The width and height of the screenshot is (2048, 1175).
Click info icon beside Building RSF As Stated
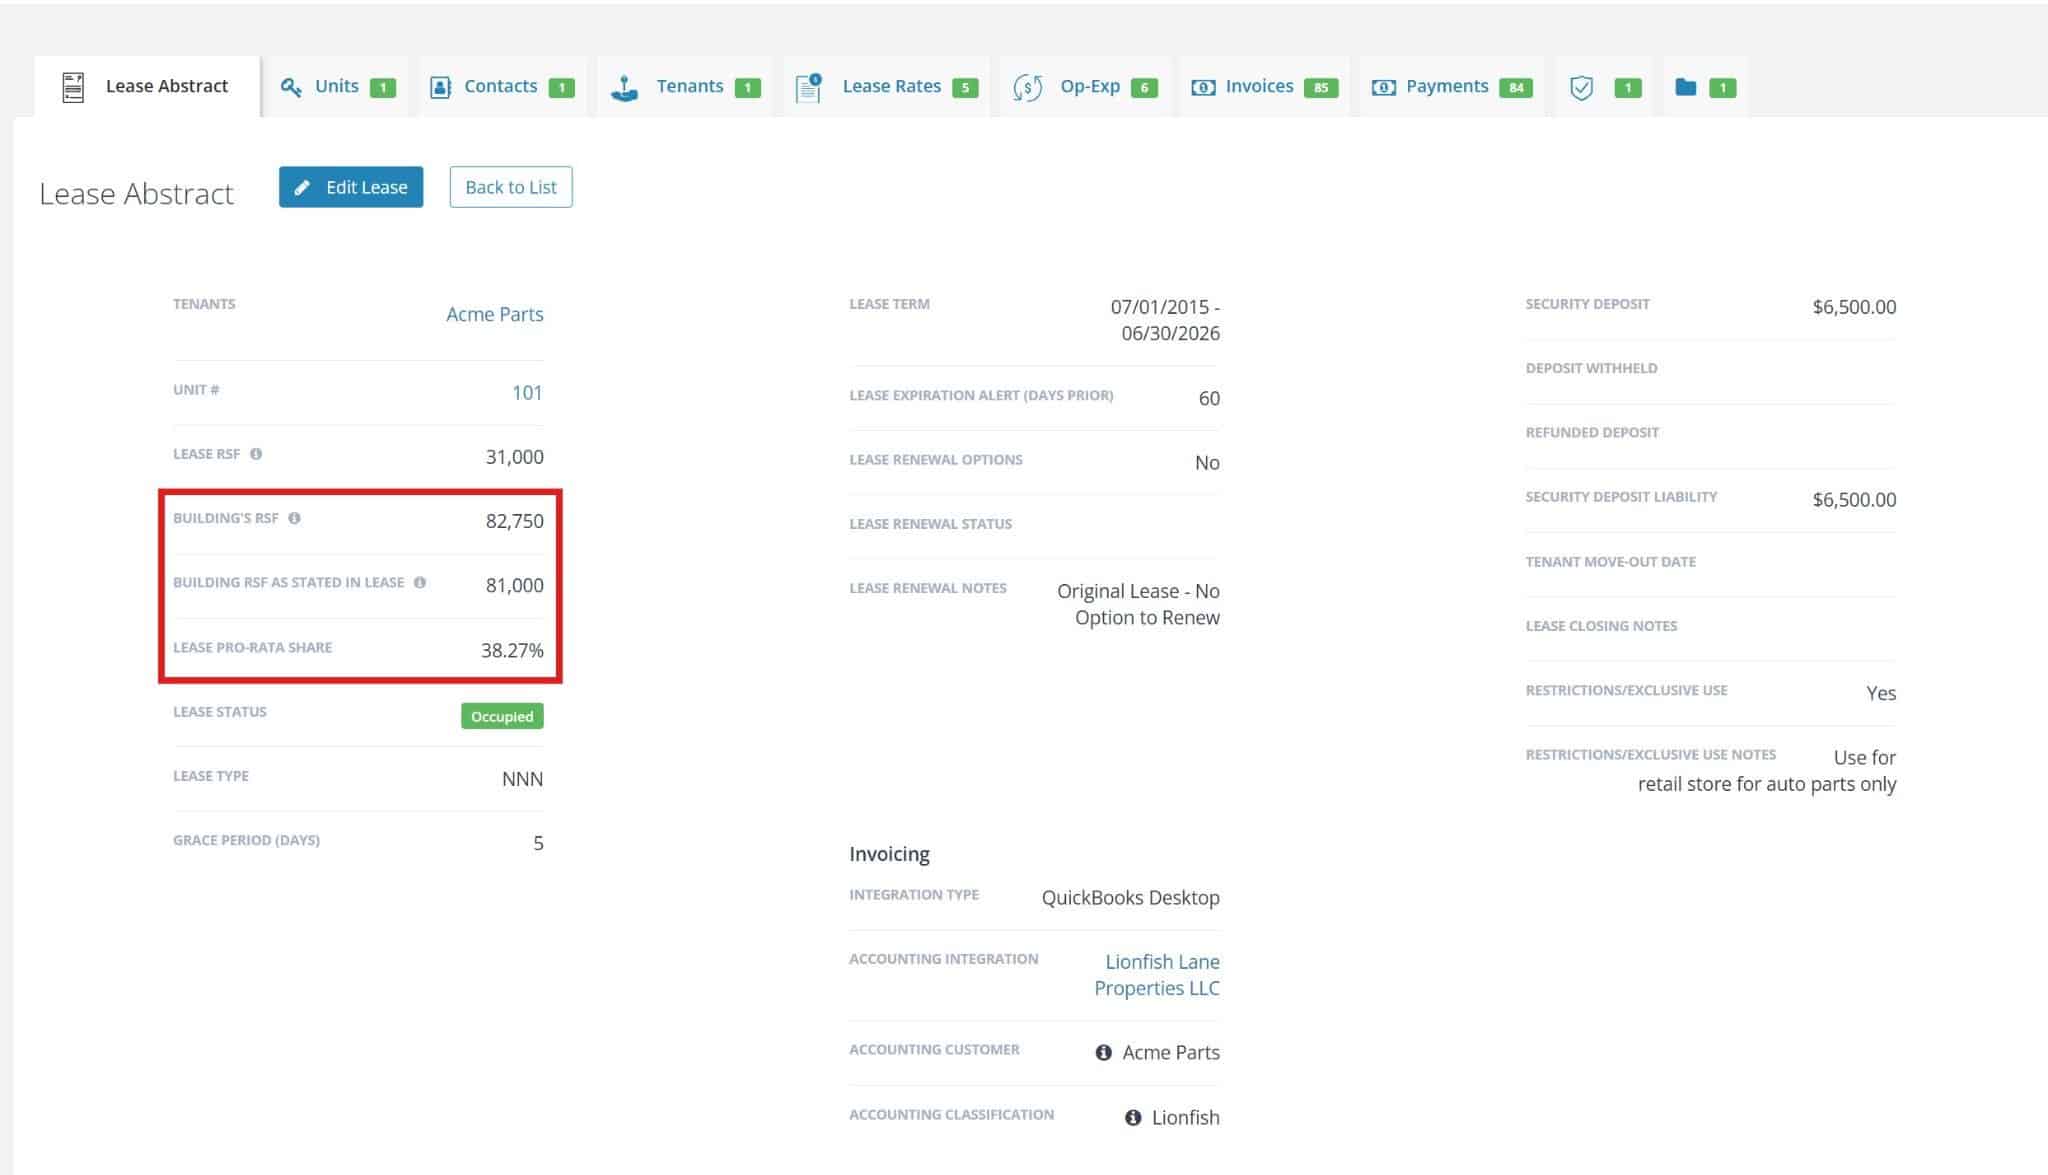(420, 582)
